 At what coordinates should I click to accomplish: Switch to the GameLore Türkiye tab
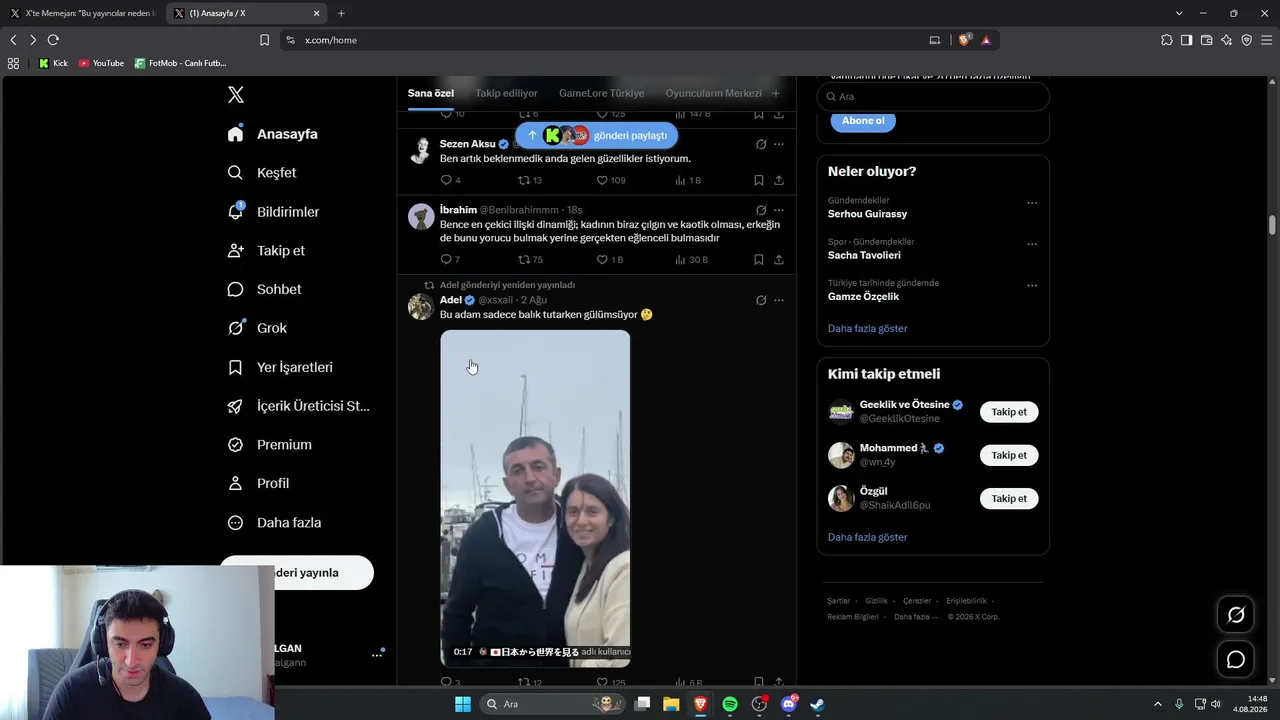601,93
